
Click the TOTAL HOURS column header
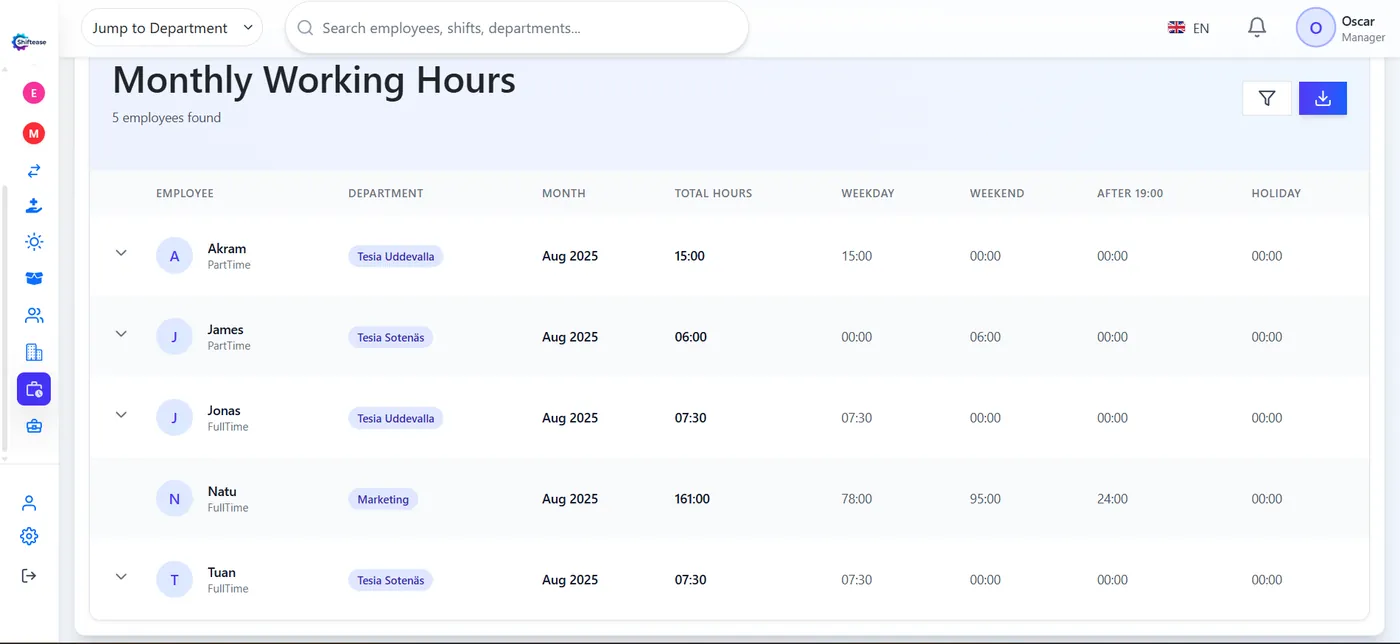(x=713, y=193)
